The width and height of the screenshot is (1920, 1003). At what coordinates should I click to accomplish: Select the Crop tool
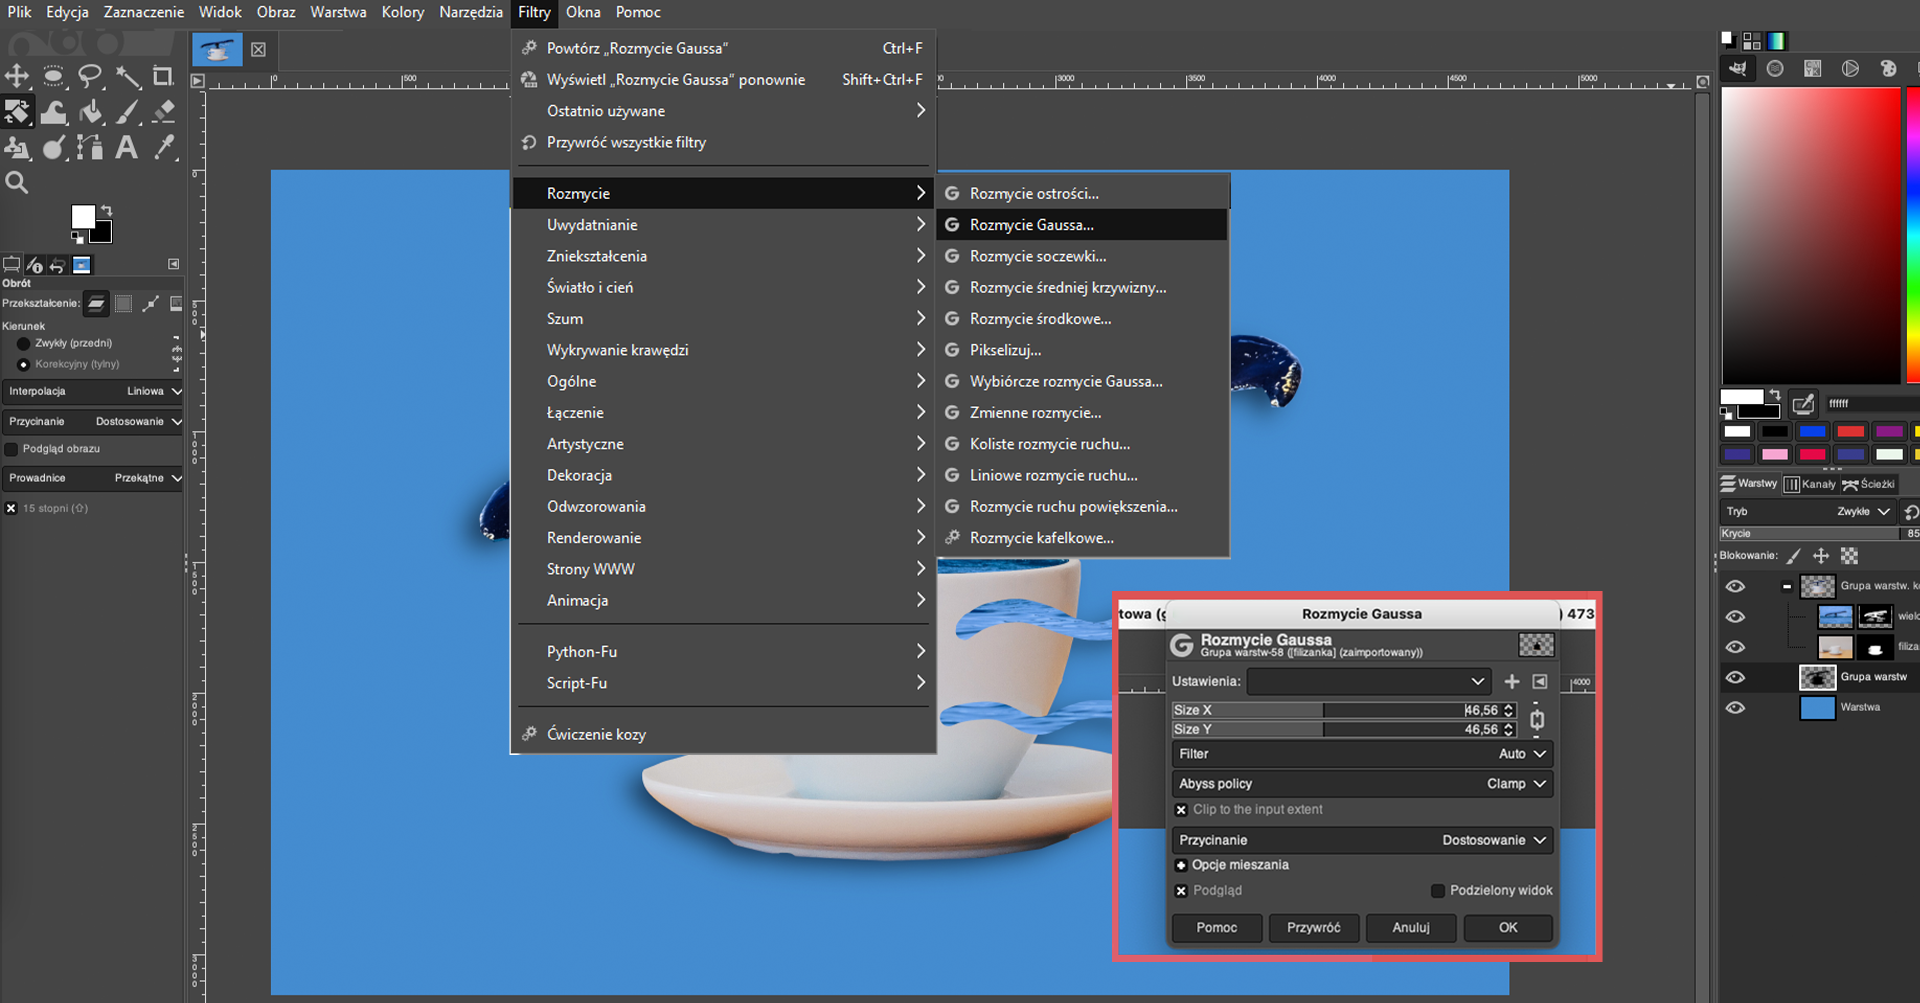tap(163, 76)
